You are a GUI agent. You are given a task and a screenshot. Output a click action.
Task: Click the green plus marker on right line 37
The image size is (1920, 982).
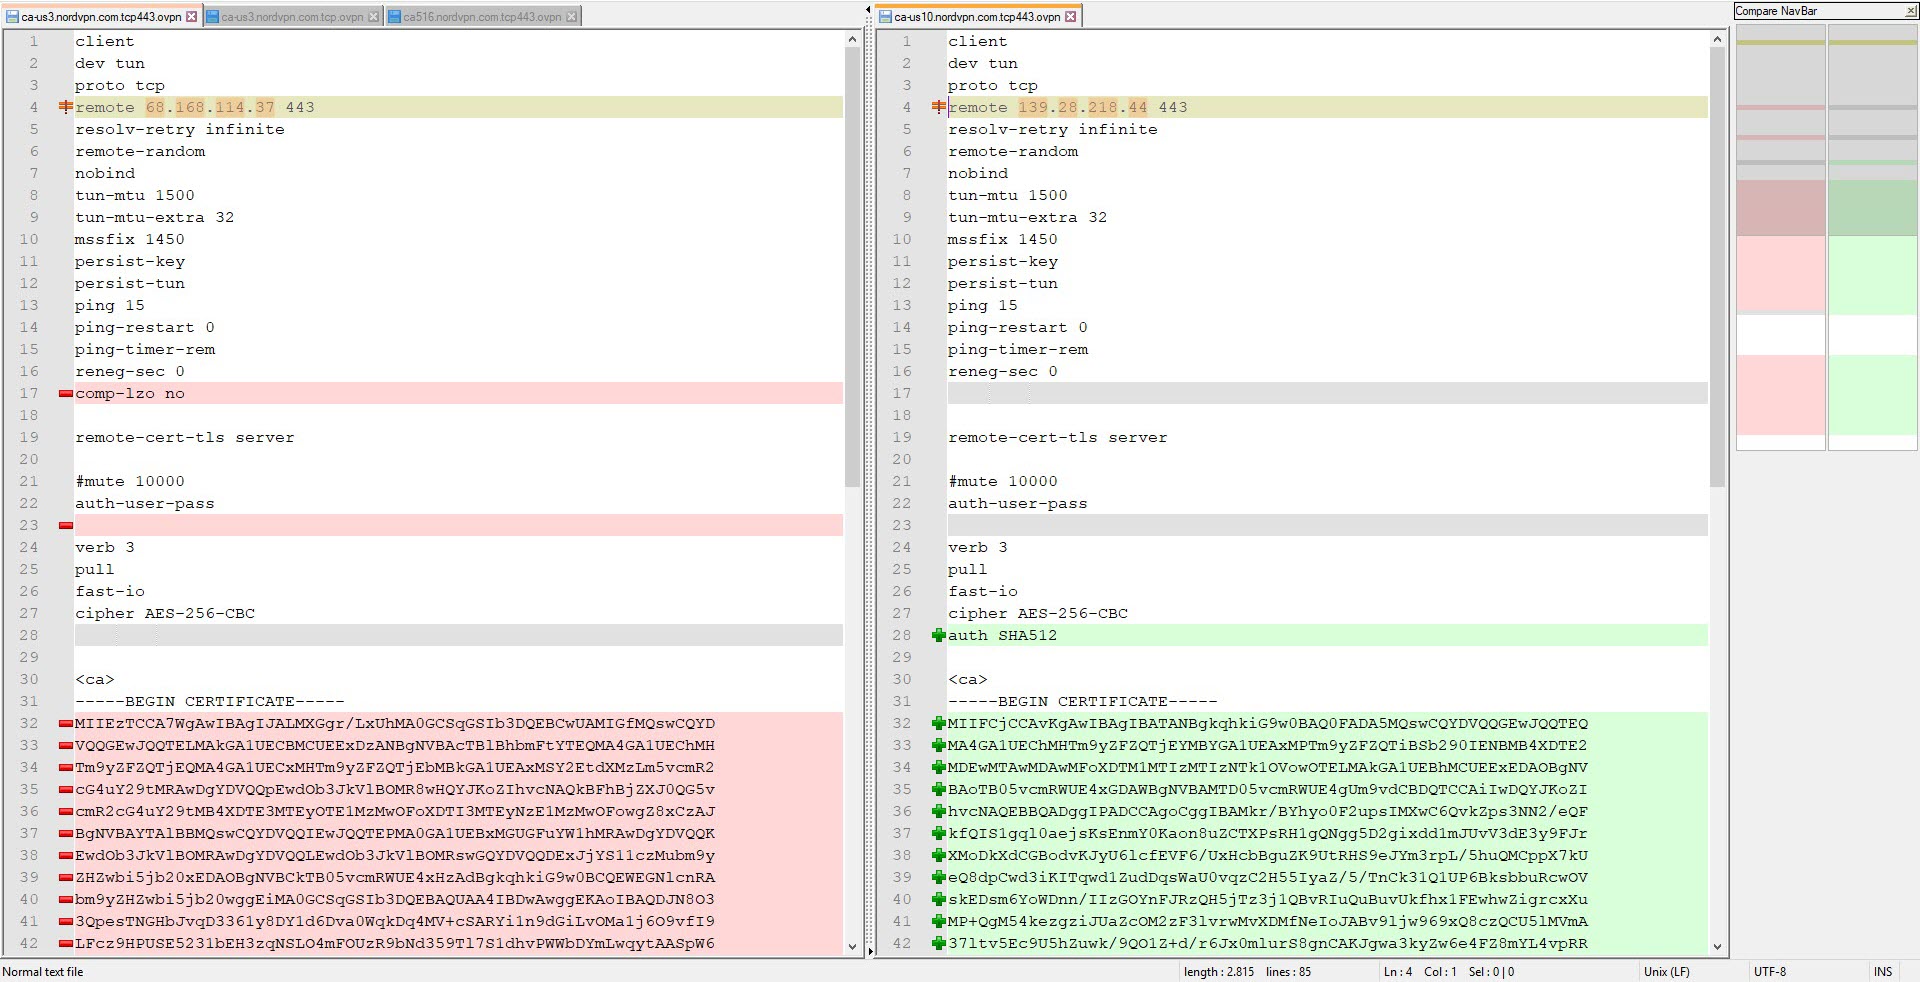[939, 834]
